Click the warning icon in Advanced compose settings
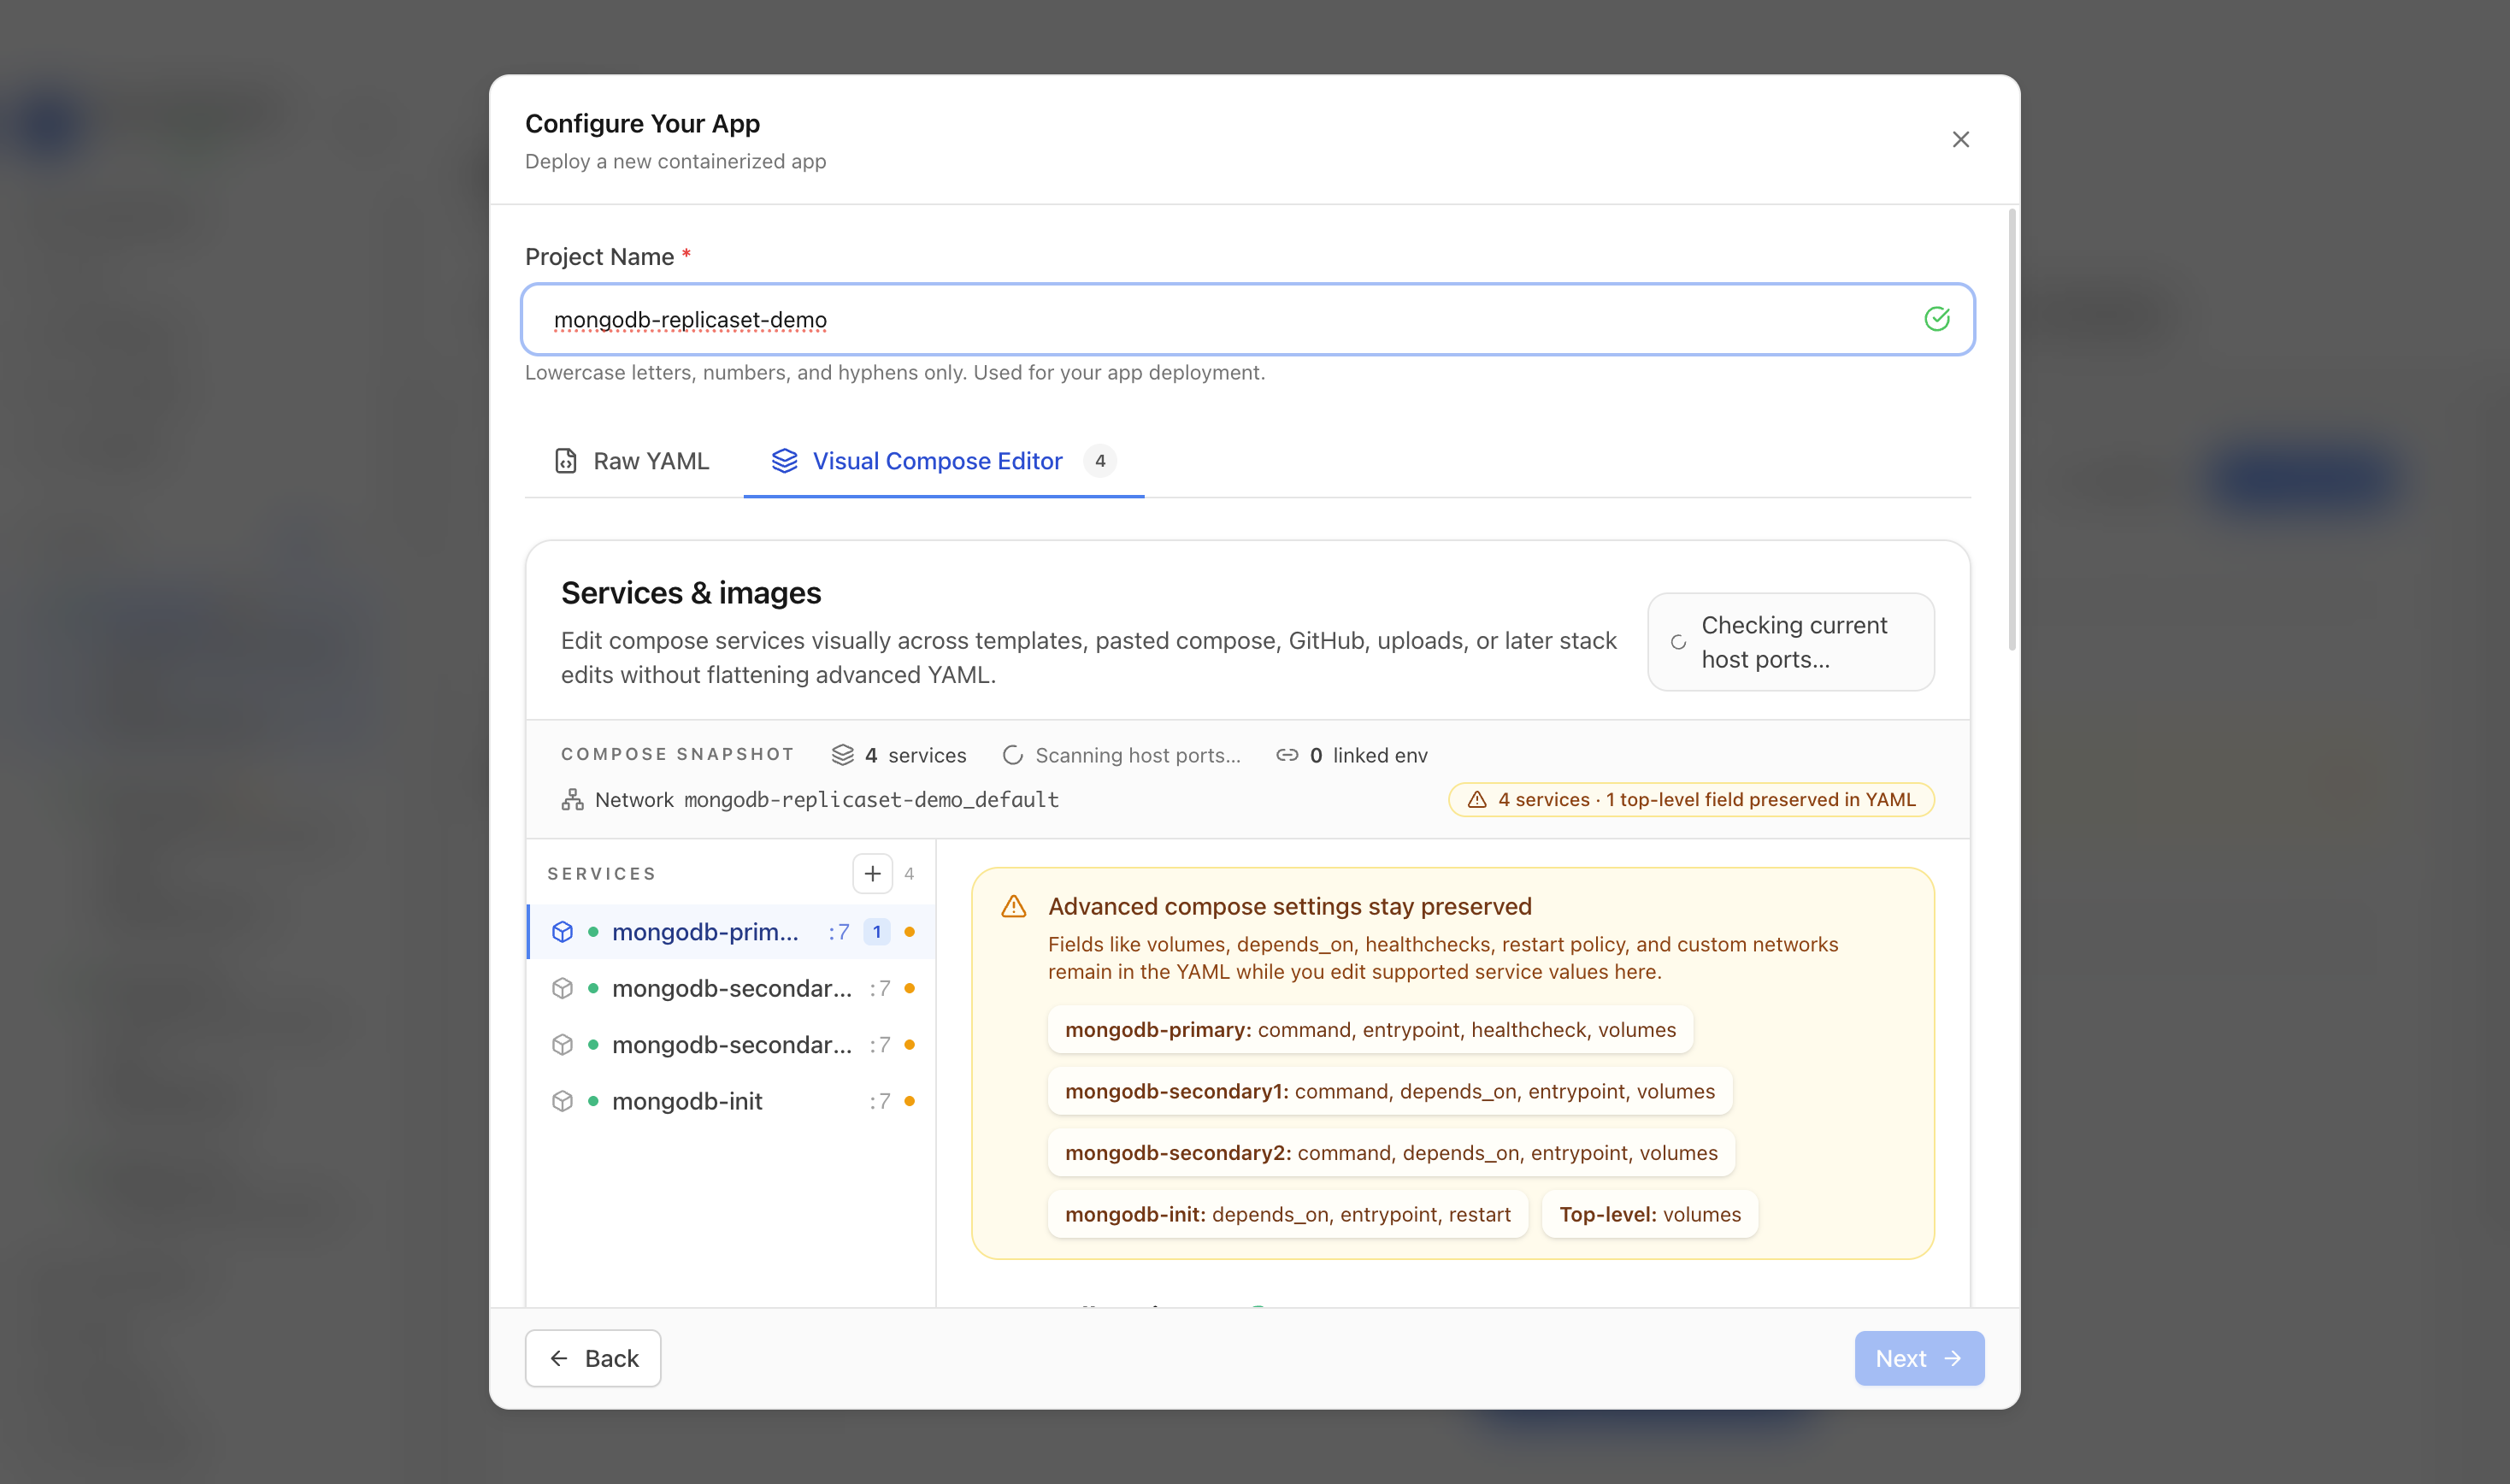 point(1013,907)
